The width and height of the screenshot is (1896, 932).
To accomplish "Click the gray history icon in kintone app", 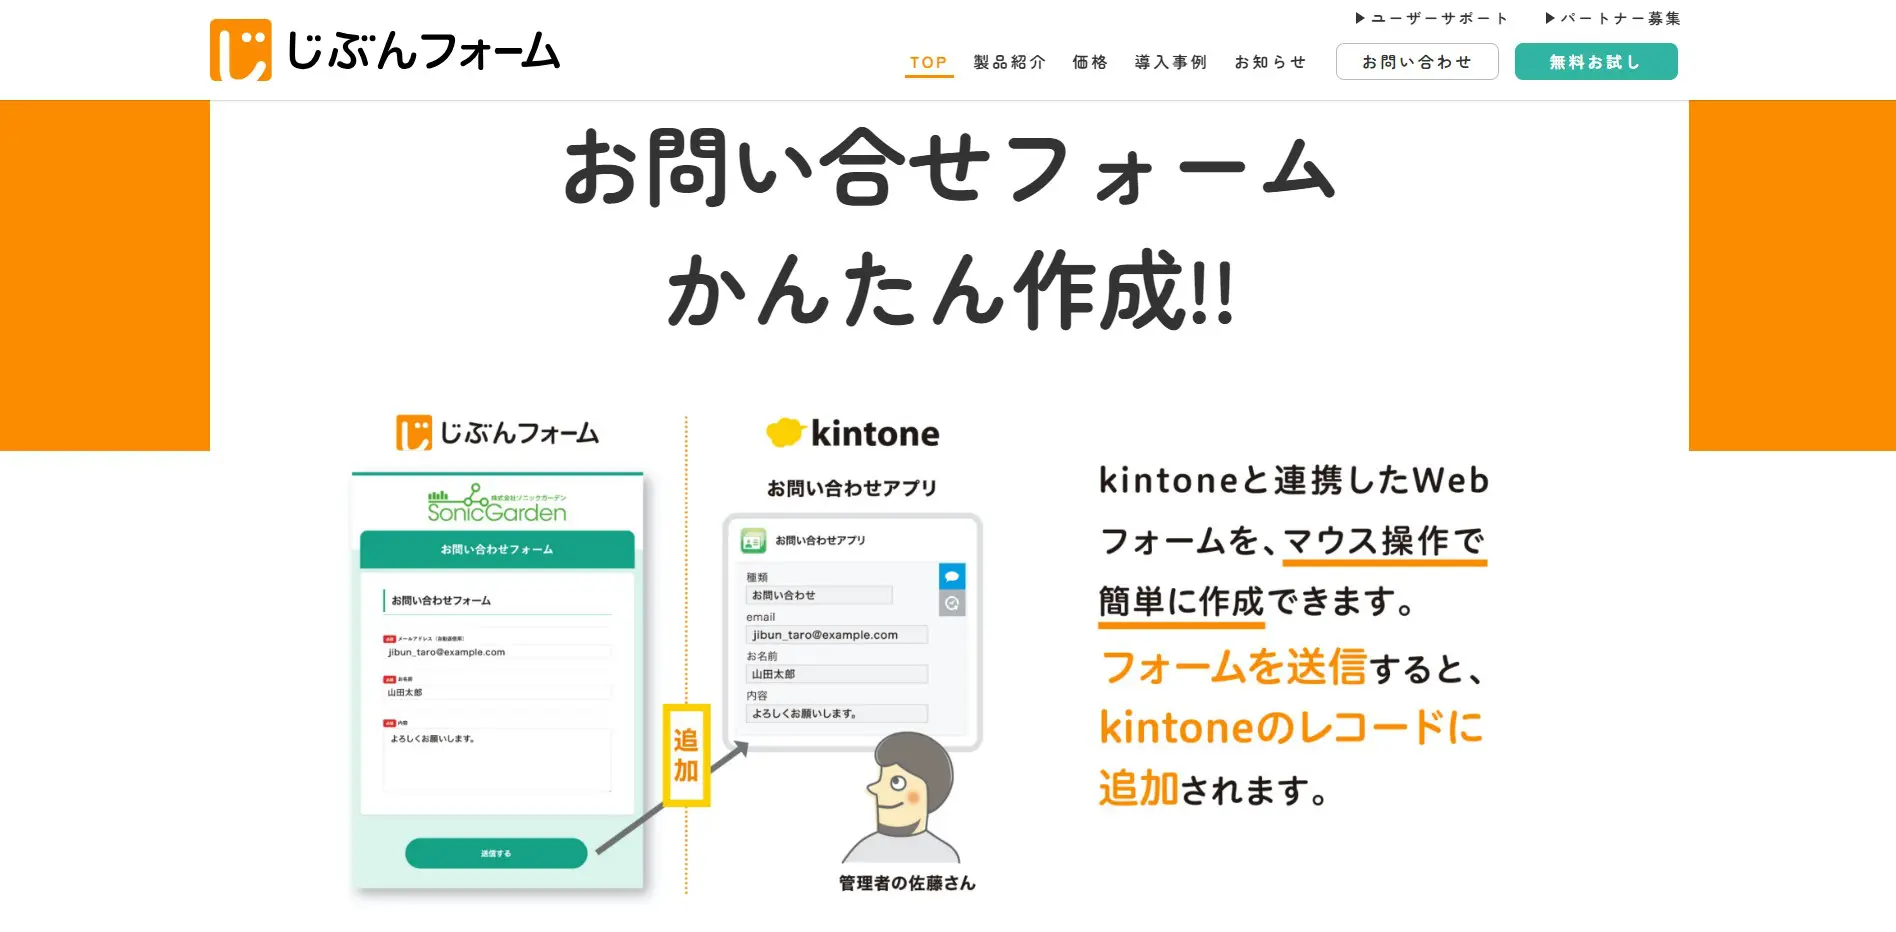I will tap(952, 603).
